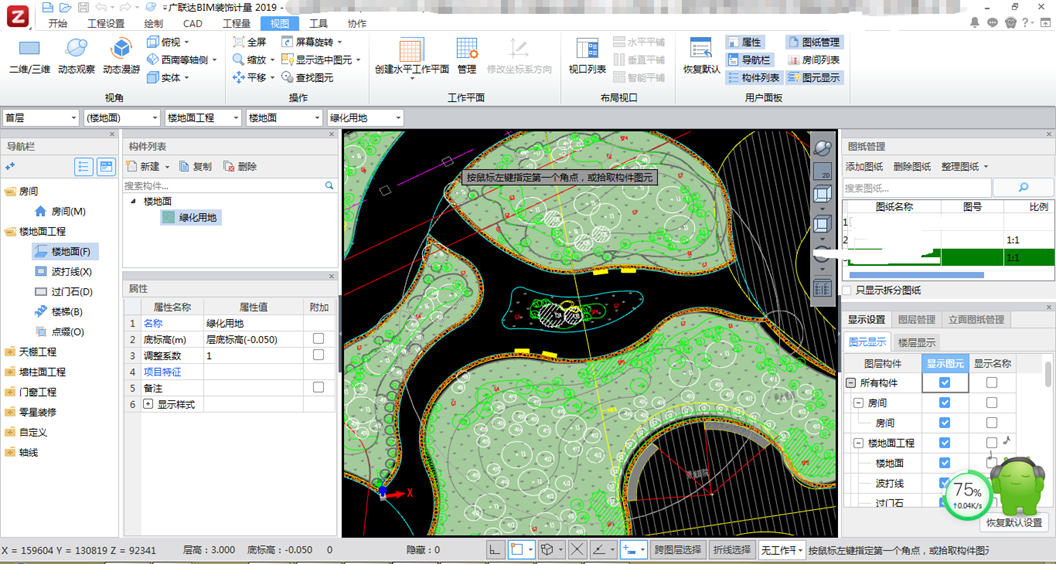Image resolution: width=1056 pixels, height=564 pixels.
Task: Open the 楼地面工程 dropdown
Action: [203, 118]
